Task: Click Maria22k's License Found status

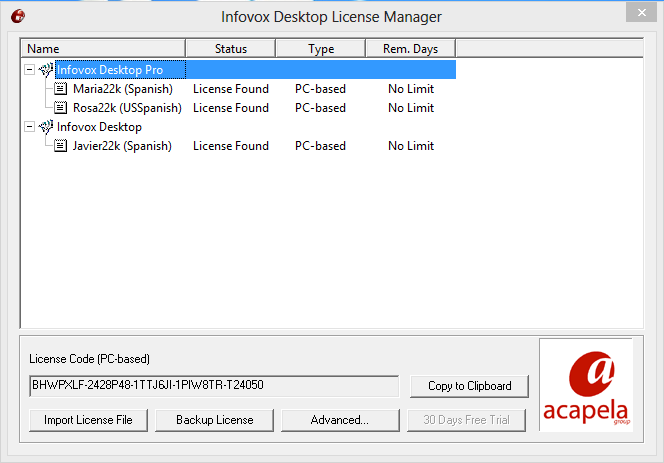Action: coord(231,89)
